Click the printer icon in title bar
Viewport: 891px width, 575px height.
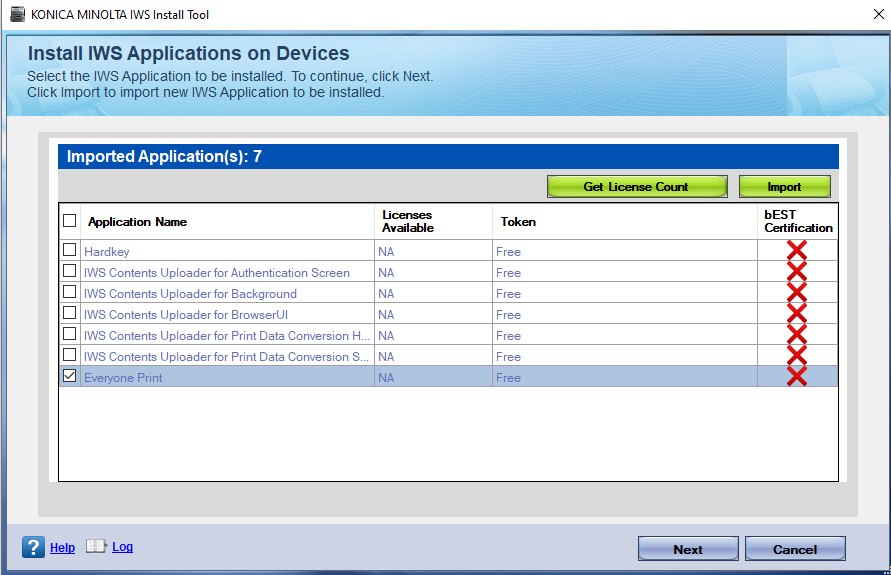(17, 15)
